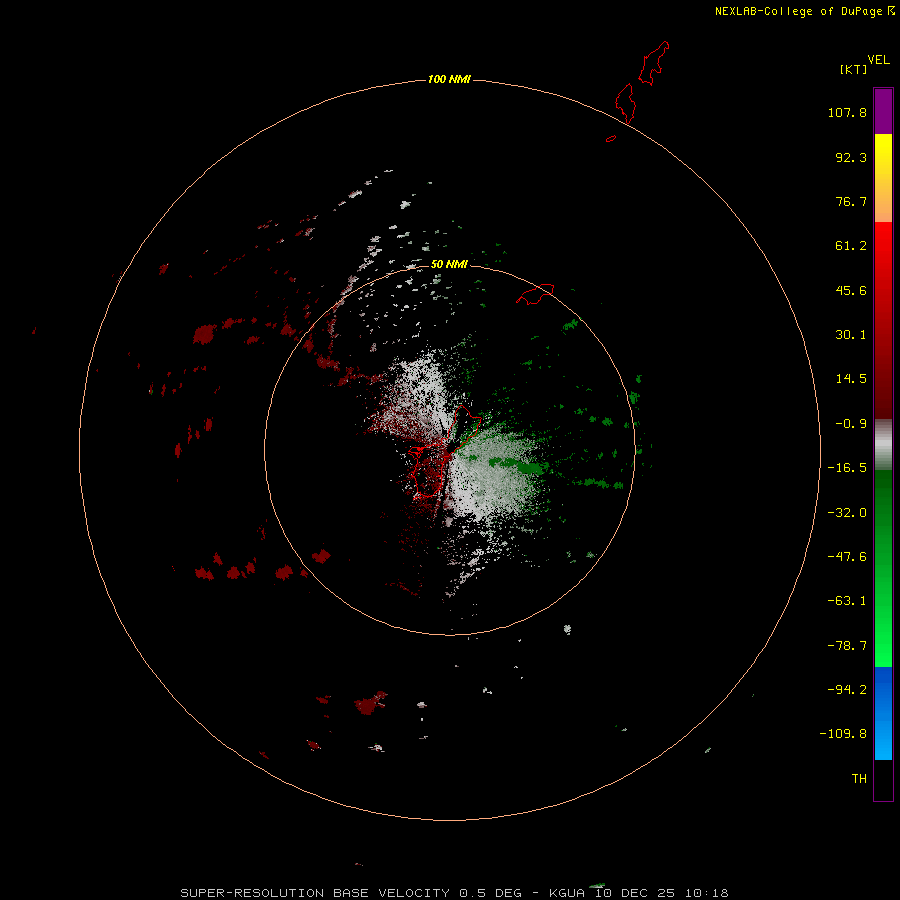Click the 107.8 velocity scale value
The height and width of the screenshot is (900, 900).
[847, 112]
